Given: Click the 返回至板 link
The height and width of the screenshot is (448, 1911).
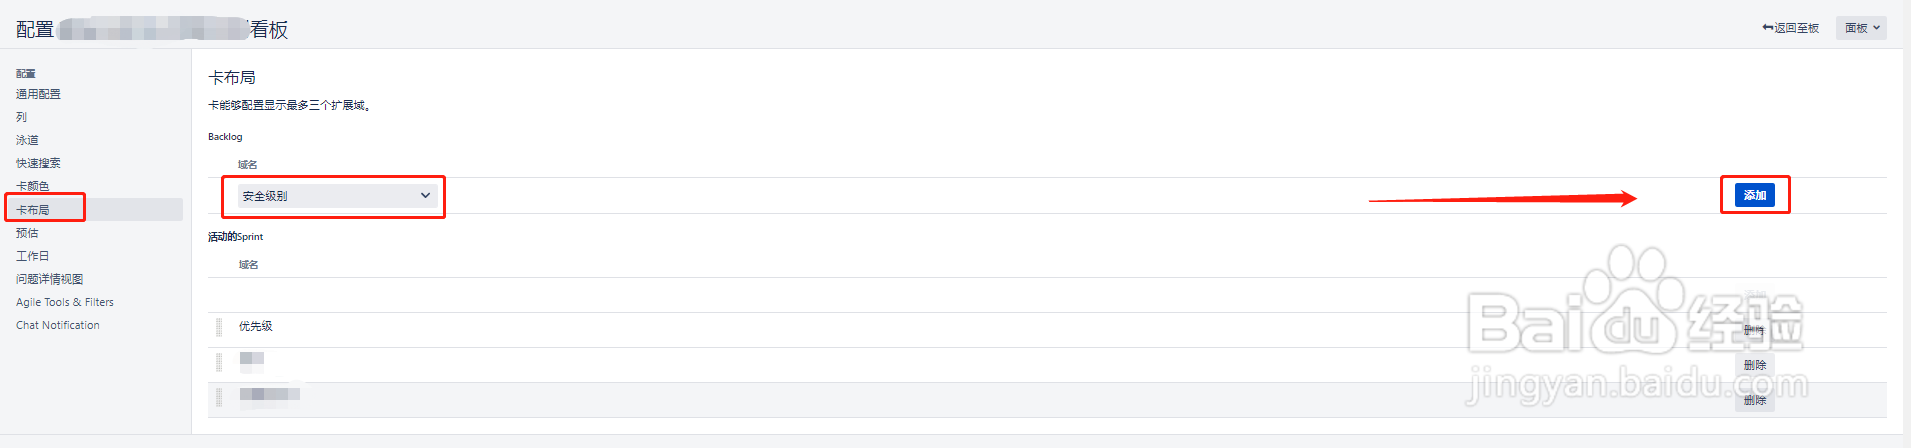Looking at the screenshot, I should [x=1796, y=28].
